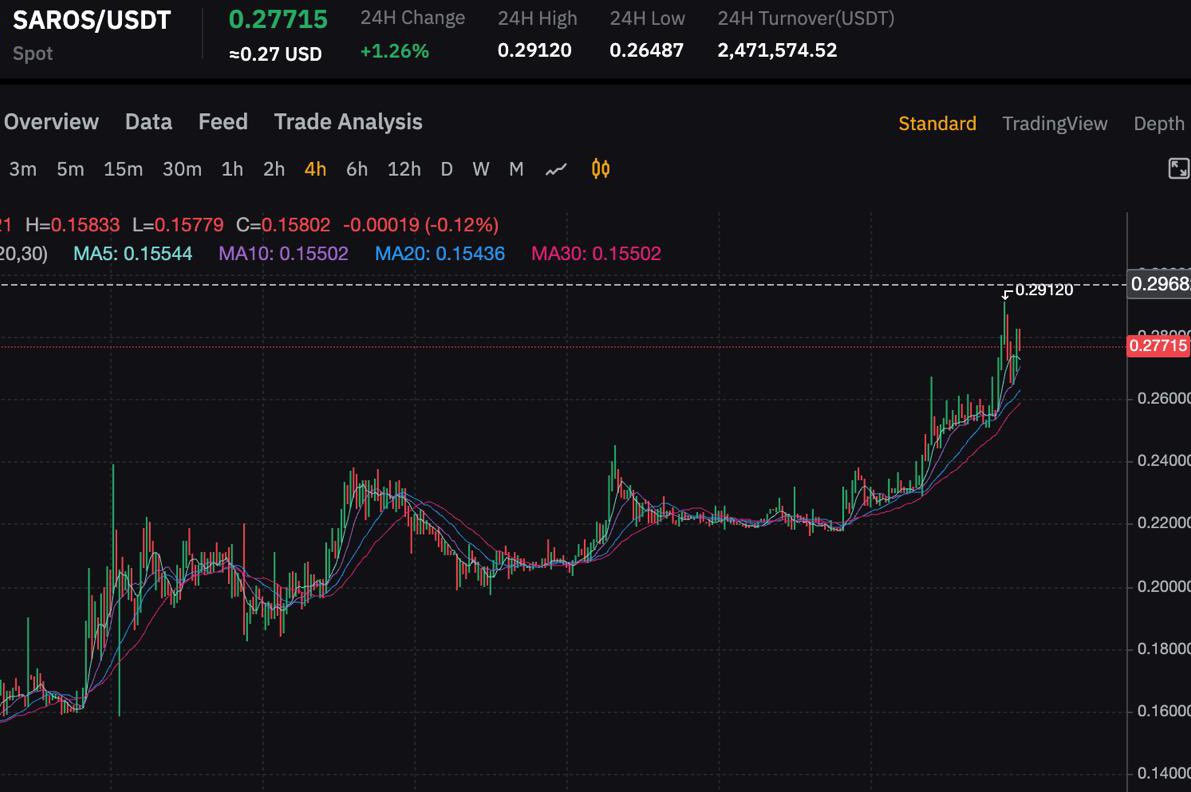Click 24H Turnover value 2,471,574.52
1191x792 pixels.
(x=777, y=50)
